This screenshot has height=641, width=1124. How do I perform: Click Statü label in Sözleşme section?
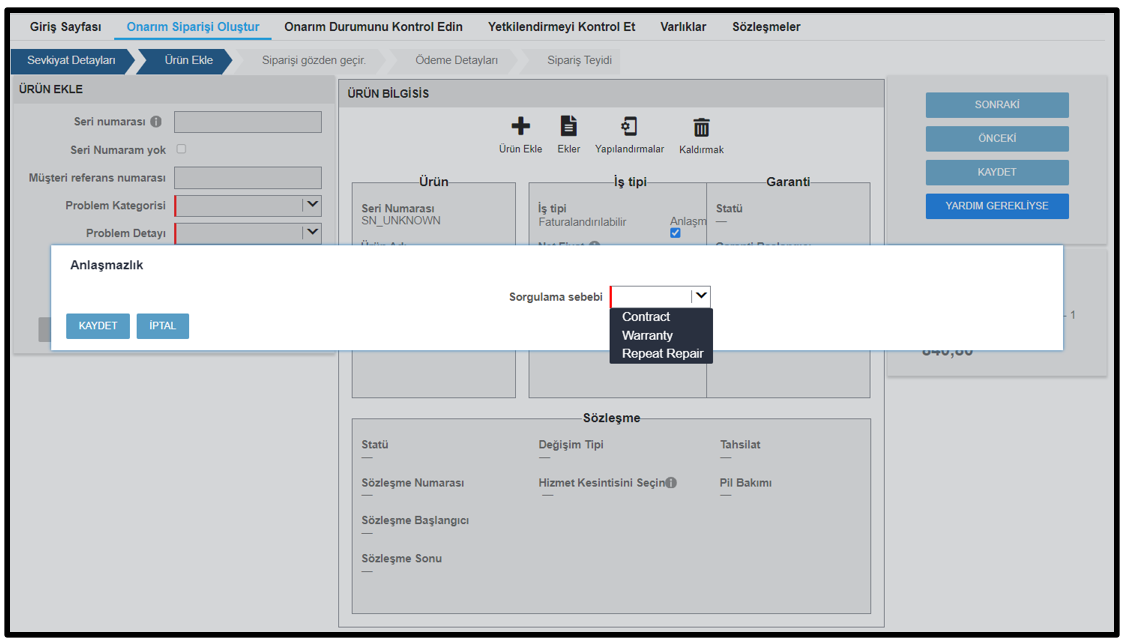[x=375, y=445]
